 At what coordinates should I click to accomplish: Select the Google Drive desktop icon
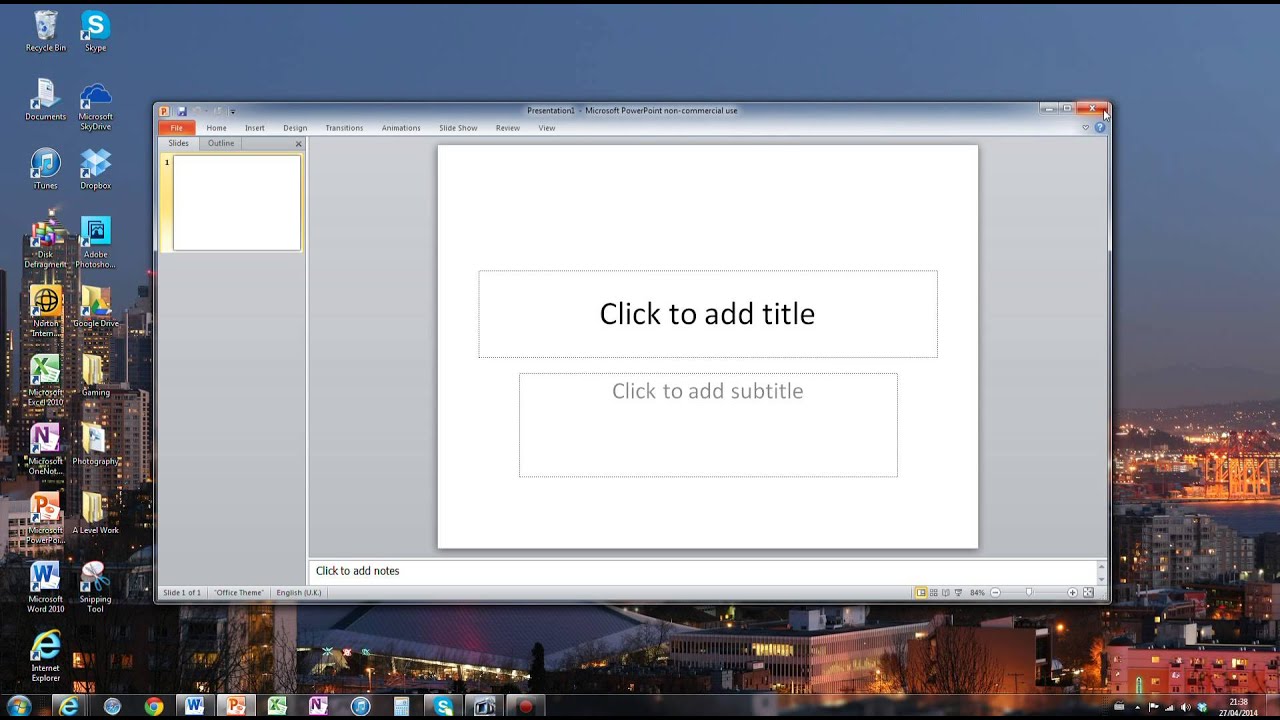(x=95, y=307)
